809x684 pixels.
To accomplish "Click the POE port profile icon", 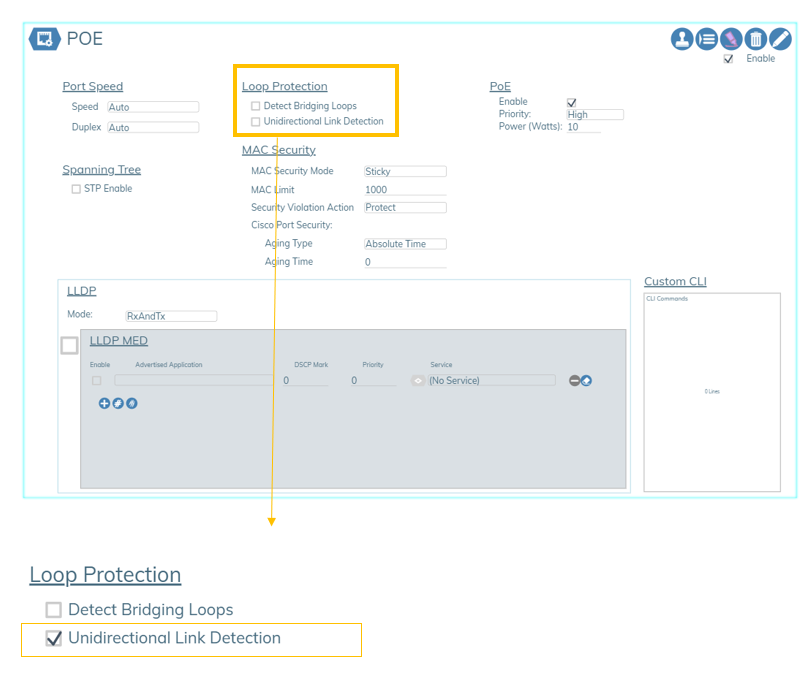I will click(x=45, y=39).
